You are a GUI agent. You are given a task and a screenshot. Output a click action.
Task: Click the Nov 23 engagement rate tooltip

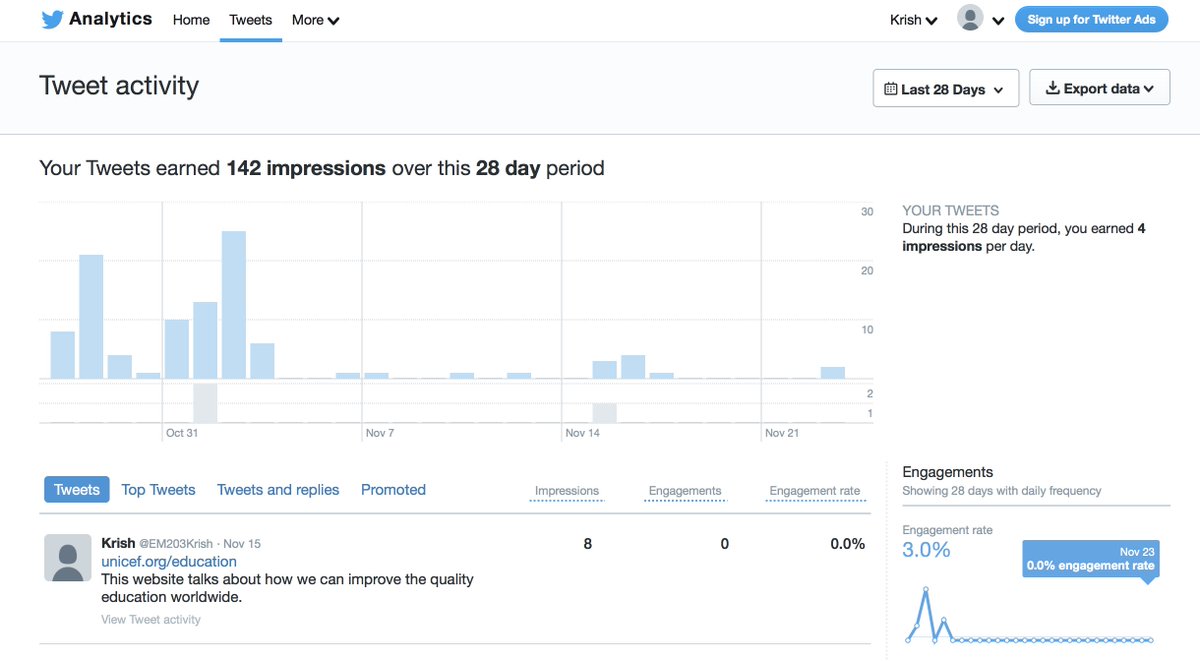[1090, 559]
